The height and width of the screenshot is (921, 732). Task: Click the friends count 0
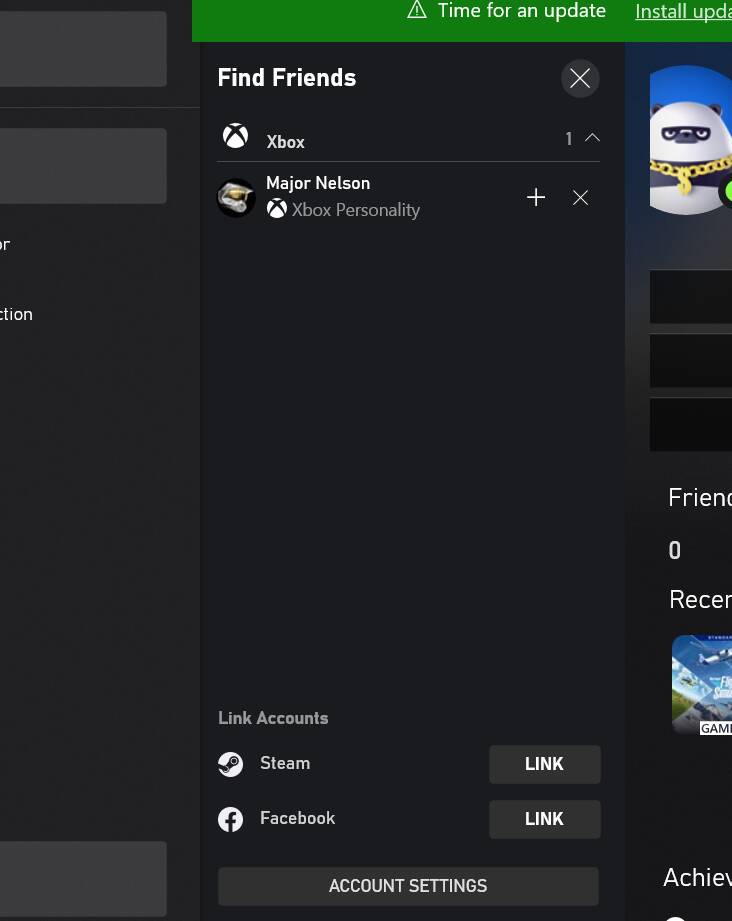pyautogui.click(x=674, y=550)
